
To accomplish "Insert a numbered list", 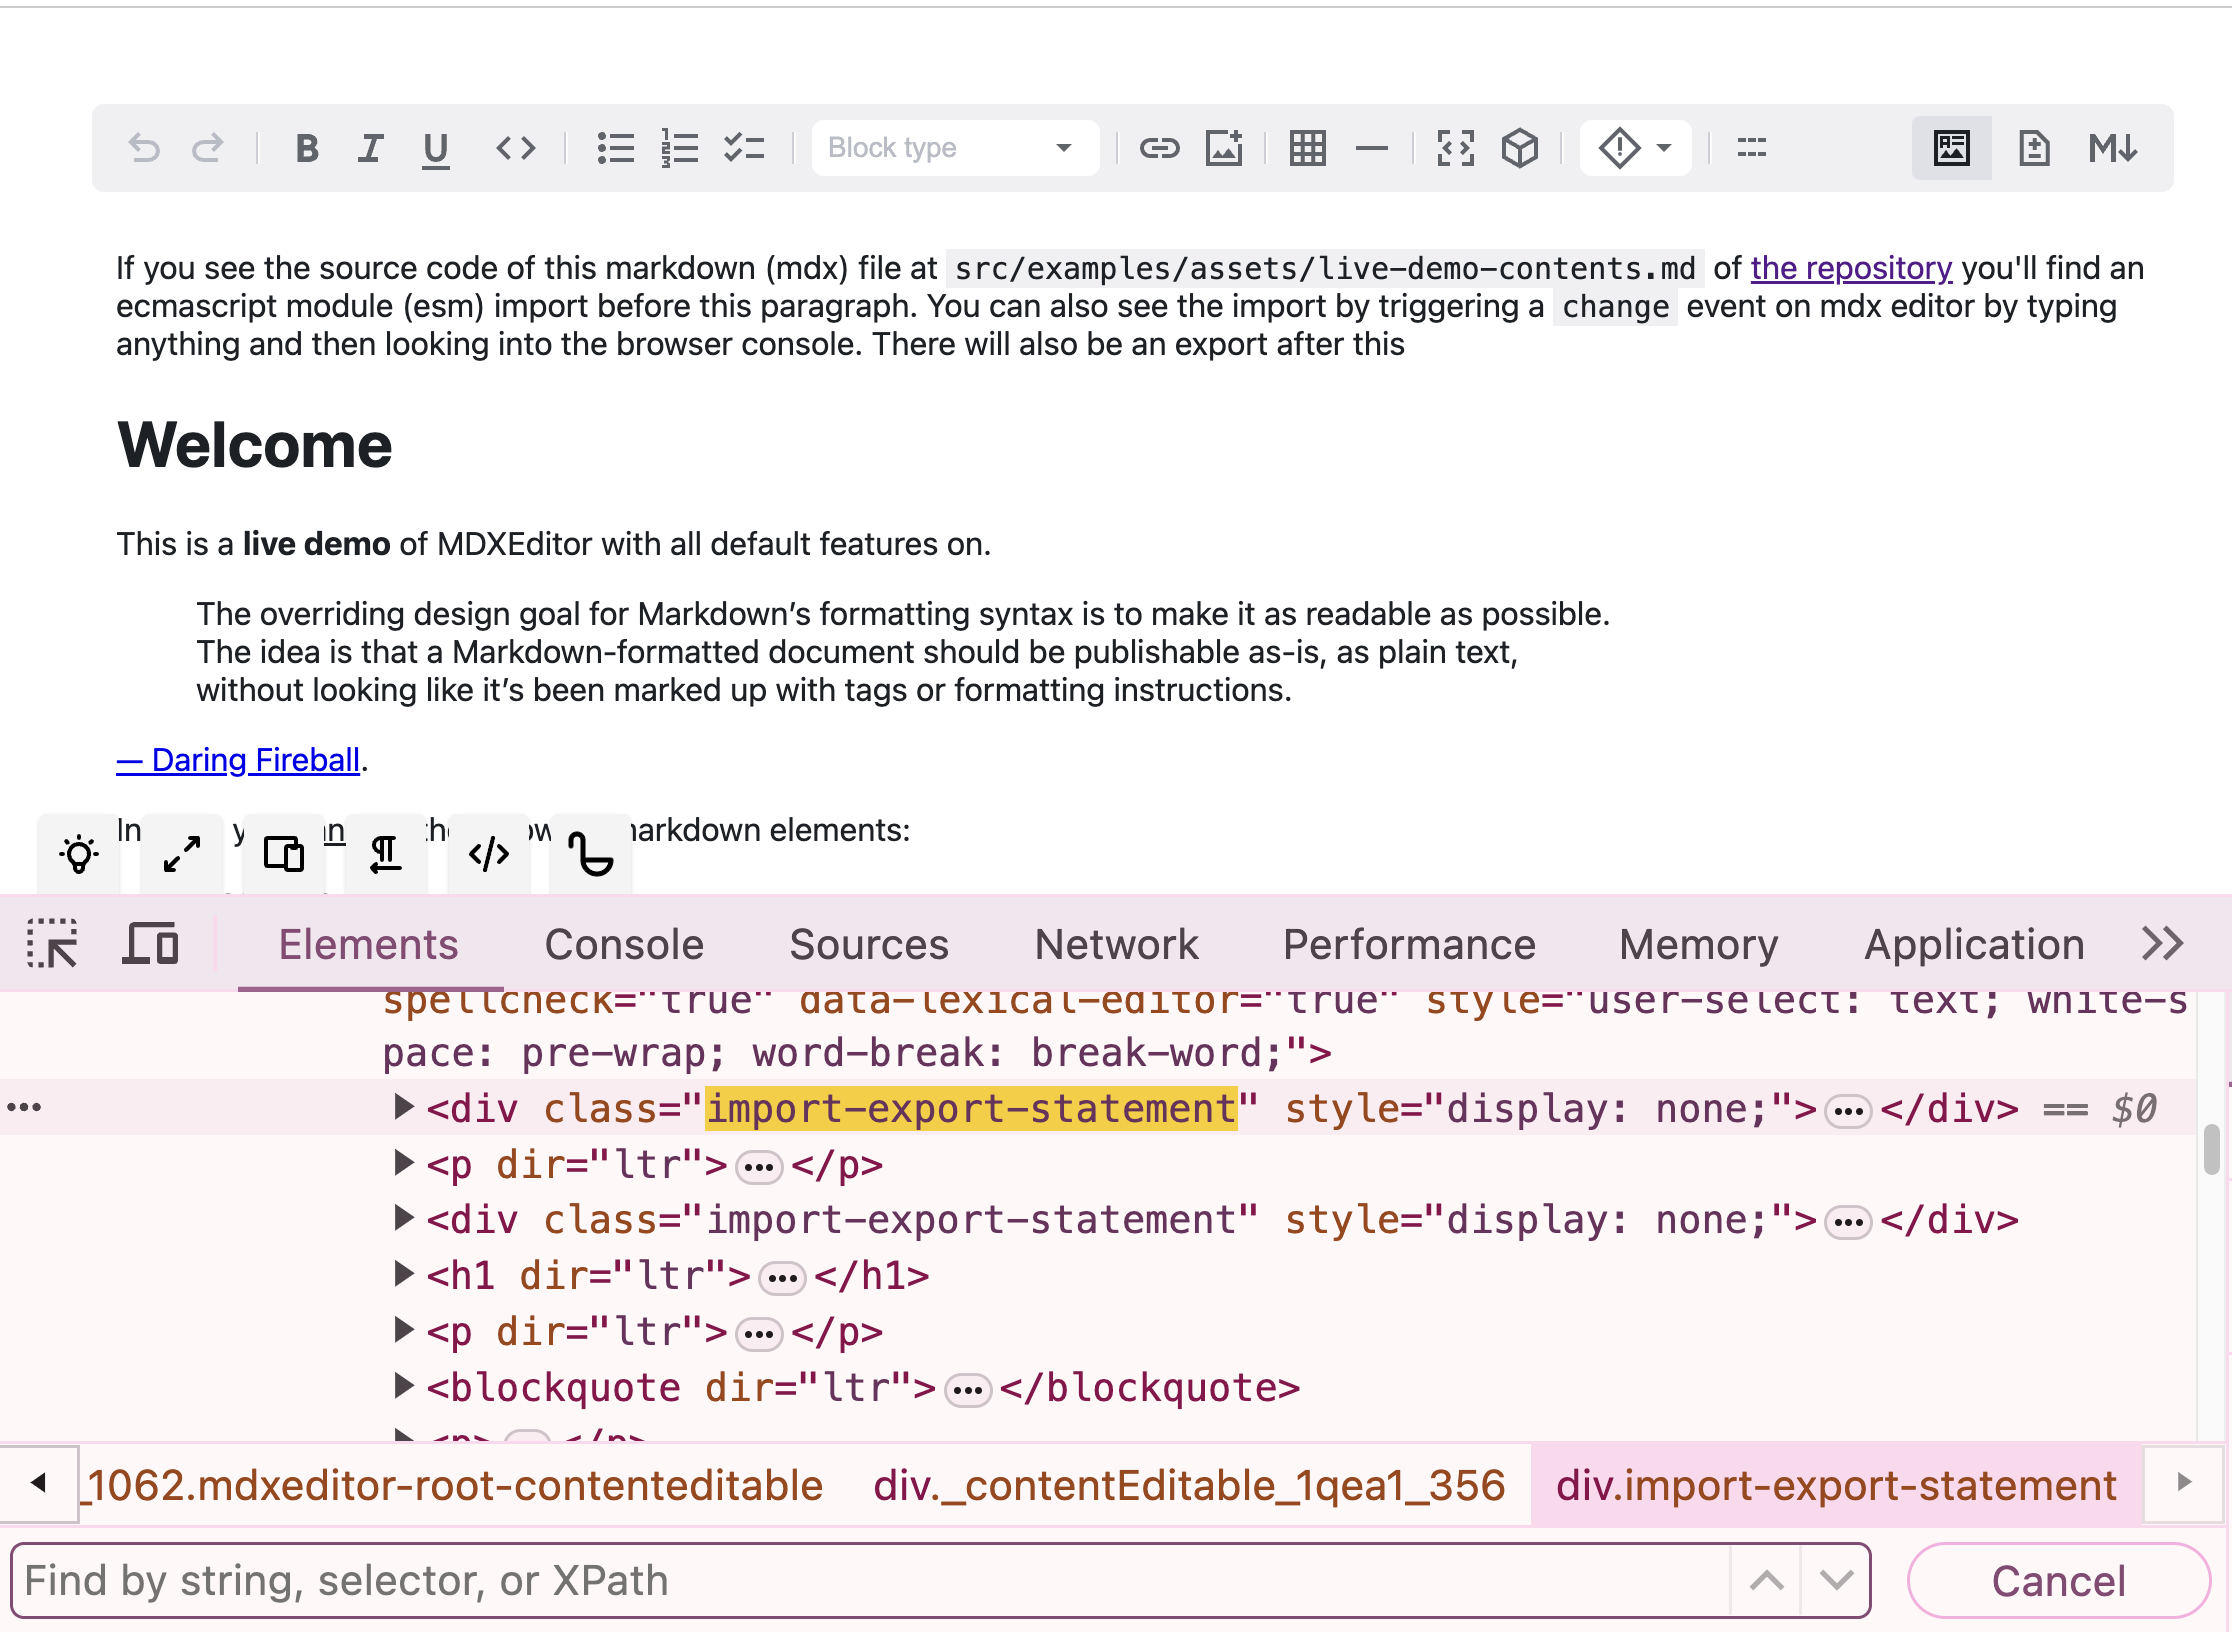I will (x=680, y=148).
